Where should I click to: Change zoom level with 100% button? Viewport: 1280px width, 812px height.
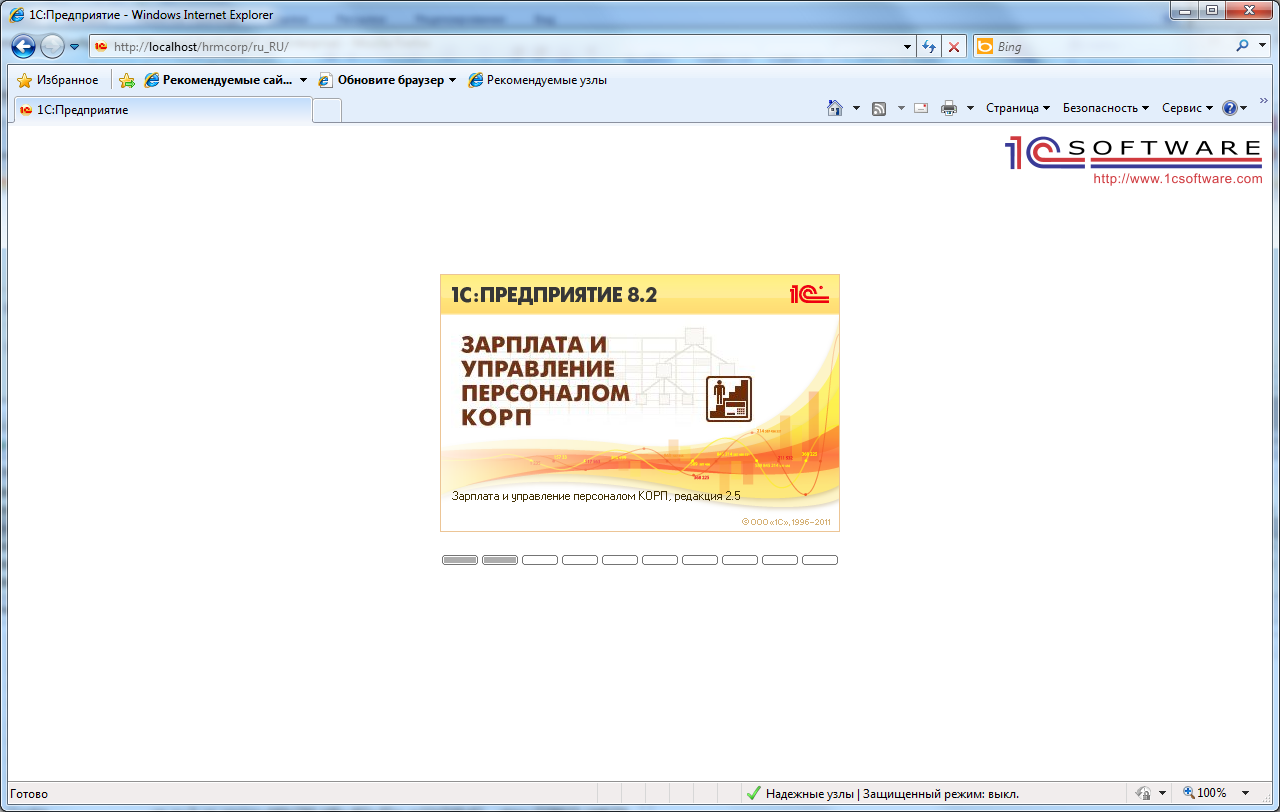[x=1205, y=793]
